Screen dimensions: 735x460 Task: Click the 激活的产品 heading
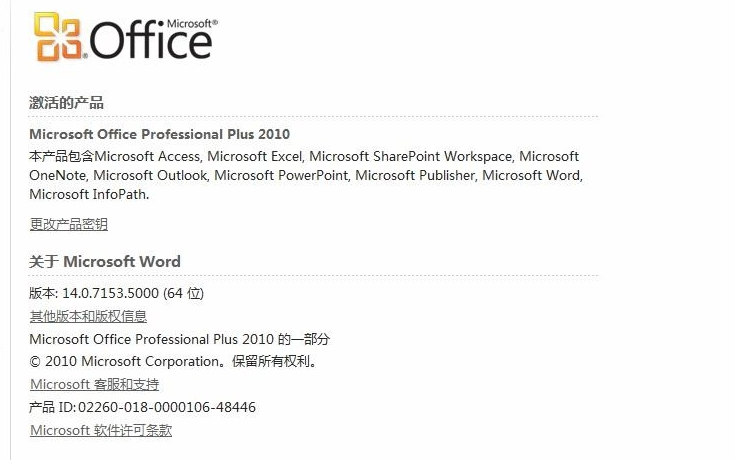tap(67, 102)
